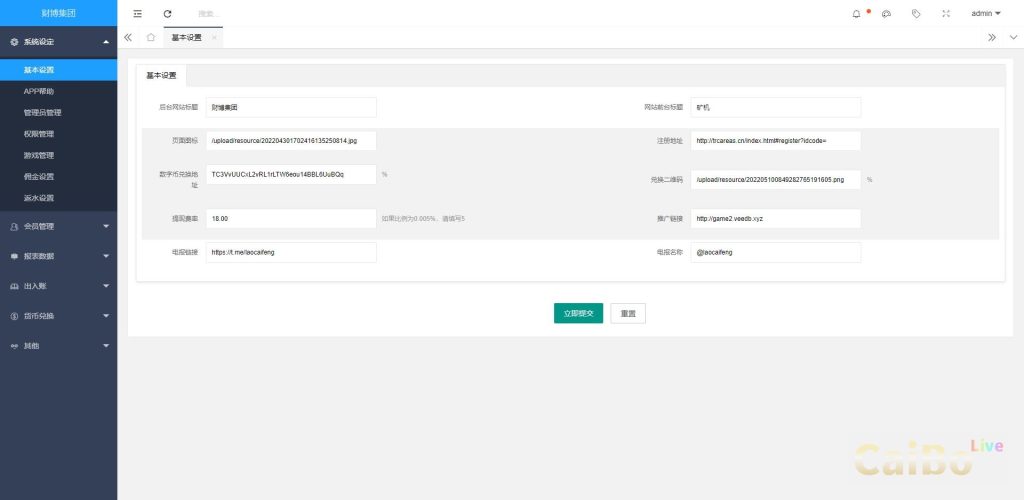Screen dimensions: 1024x500
Task: Click the 立即提交 submit button
Action: pos(578,313)
